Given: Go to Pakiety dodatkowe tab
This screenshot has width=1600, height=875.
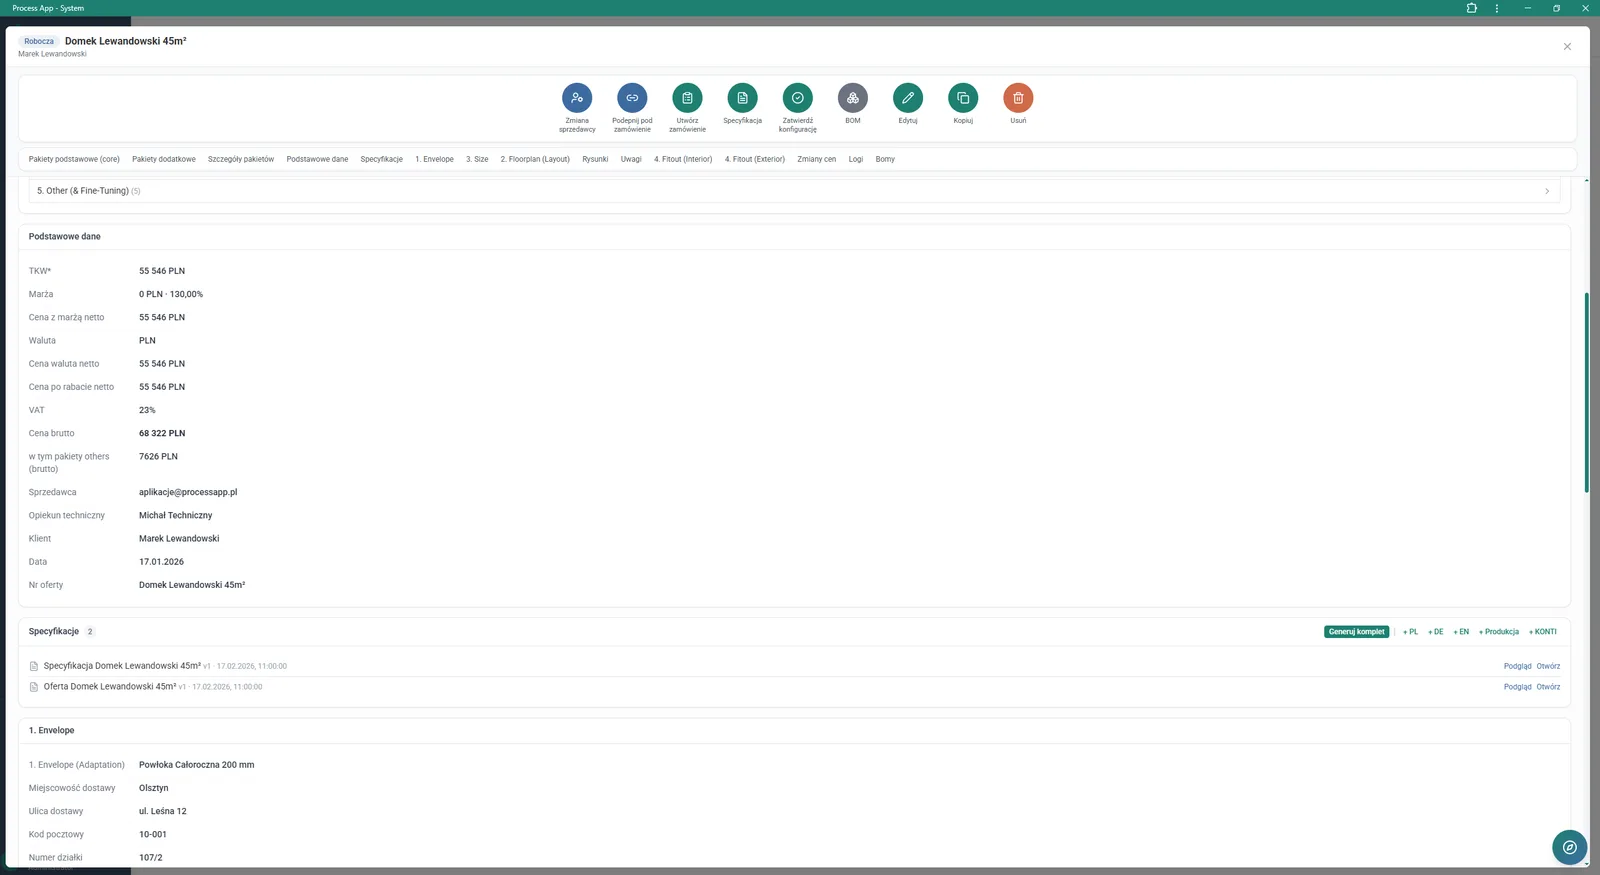Looking at the screenshot, I should [164, 159].
